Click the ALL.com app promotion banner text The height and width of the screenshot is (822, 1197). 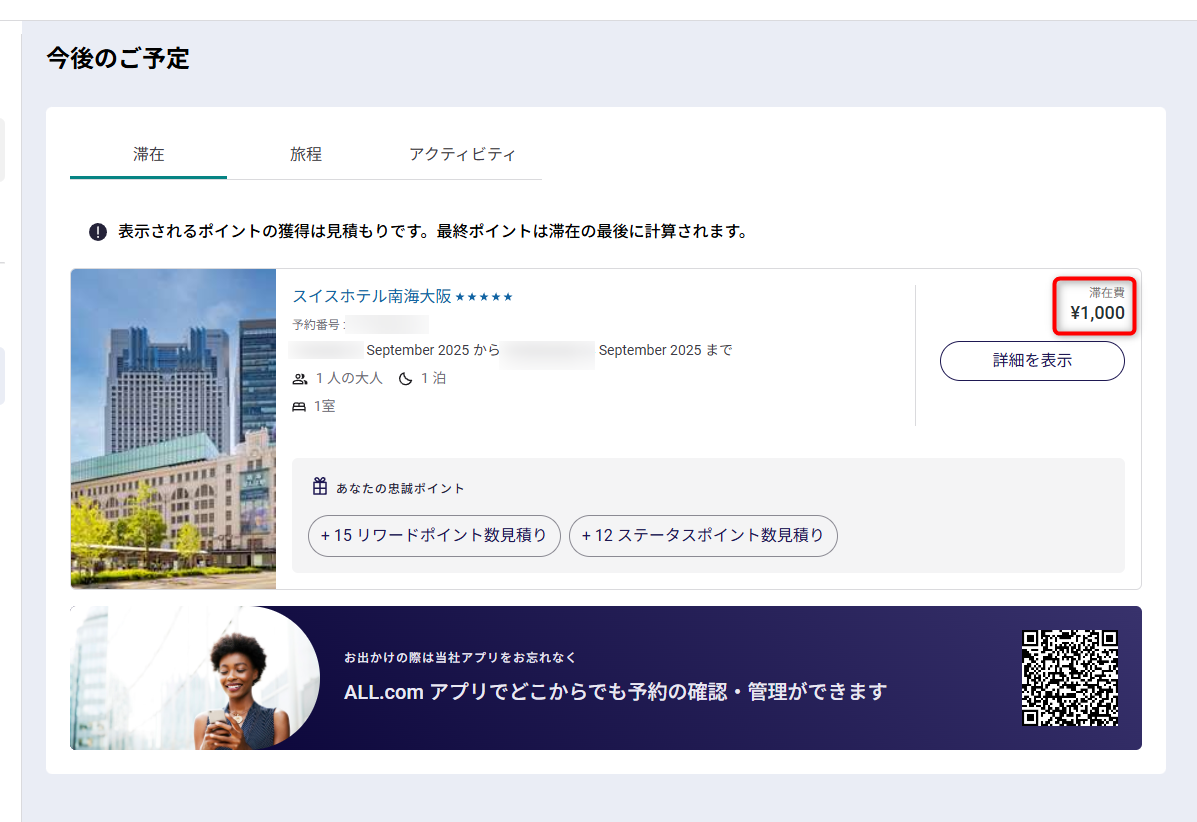point(615,692)
